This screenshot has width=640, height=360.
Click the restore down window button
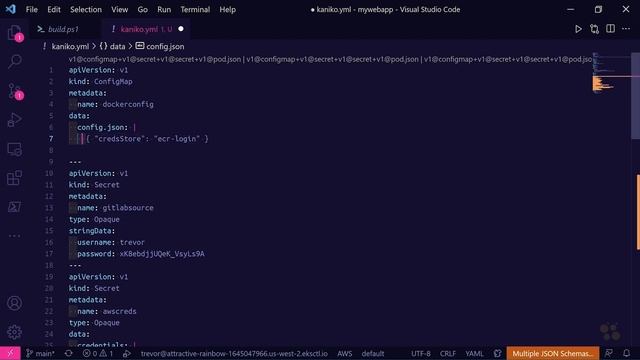tap(598, 9)
